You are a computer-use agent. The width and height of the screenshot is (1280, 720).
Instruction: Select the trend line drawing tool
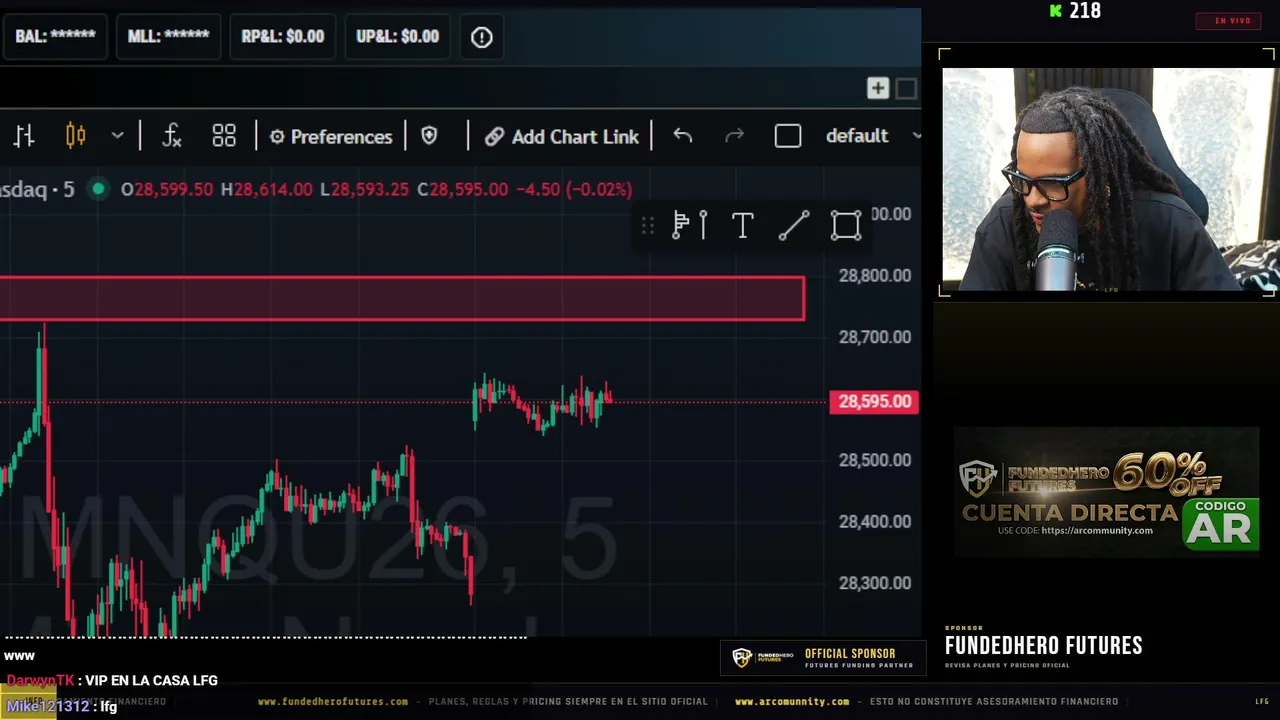[x=794, y=226]
